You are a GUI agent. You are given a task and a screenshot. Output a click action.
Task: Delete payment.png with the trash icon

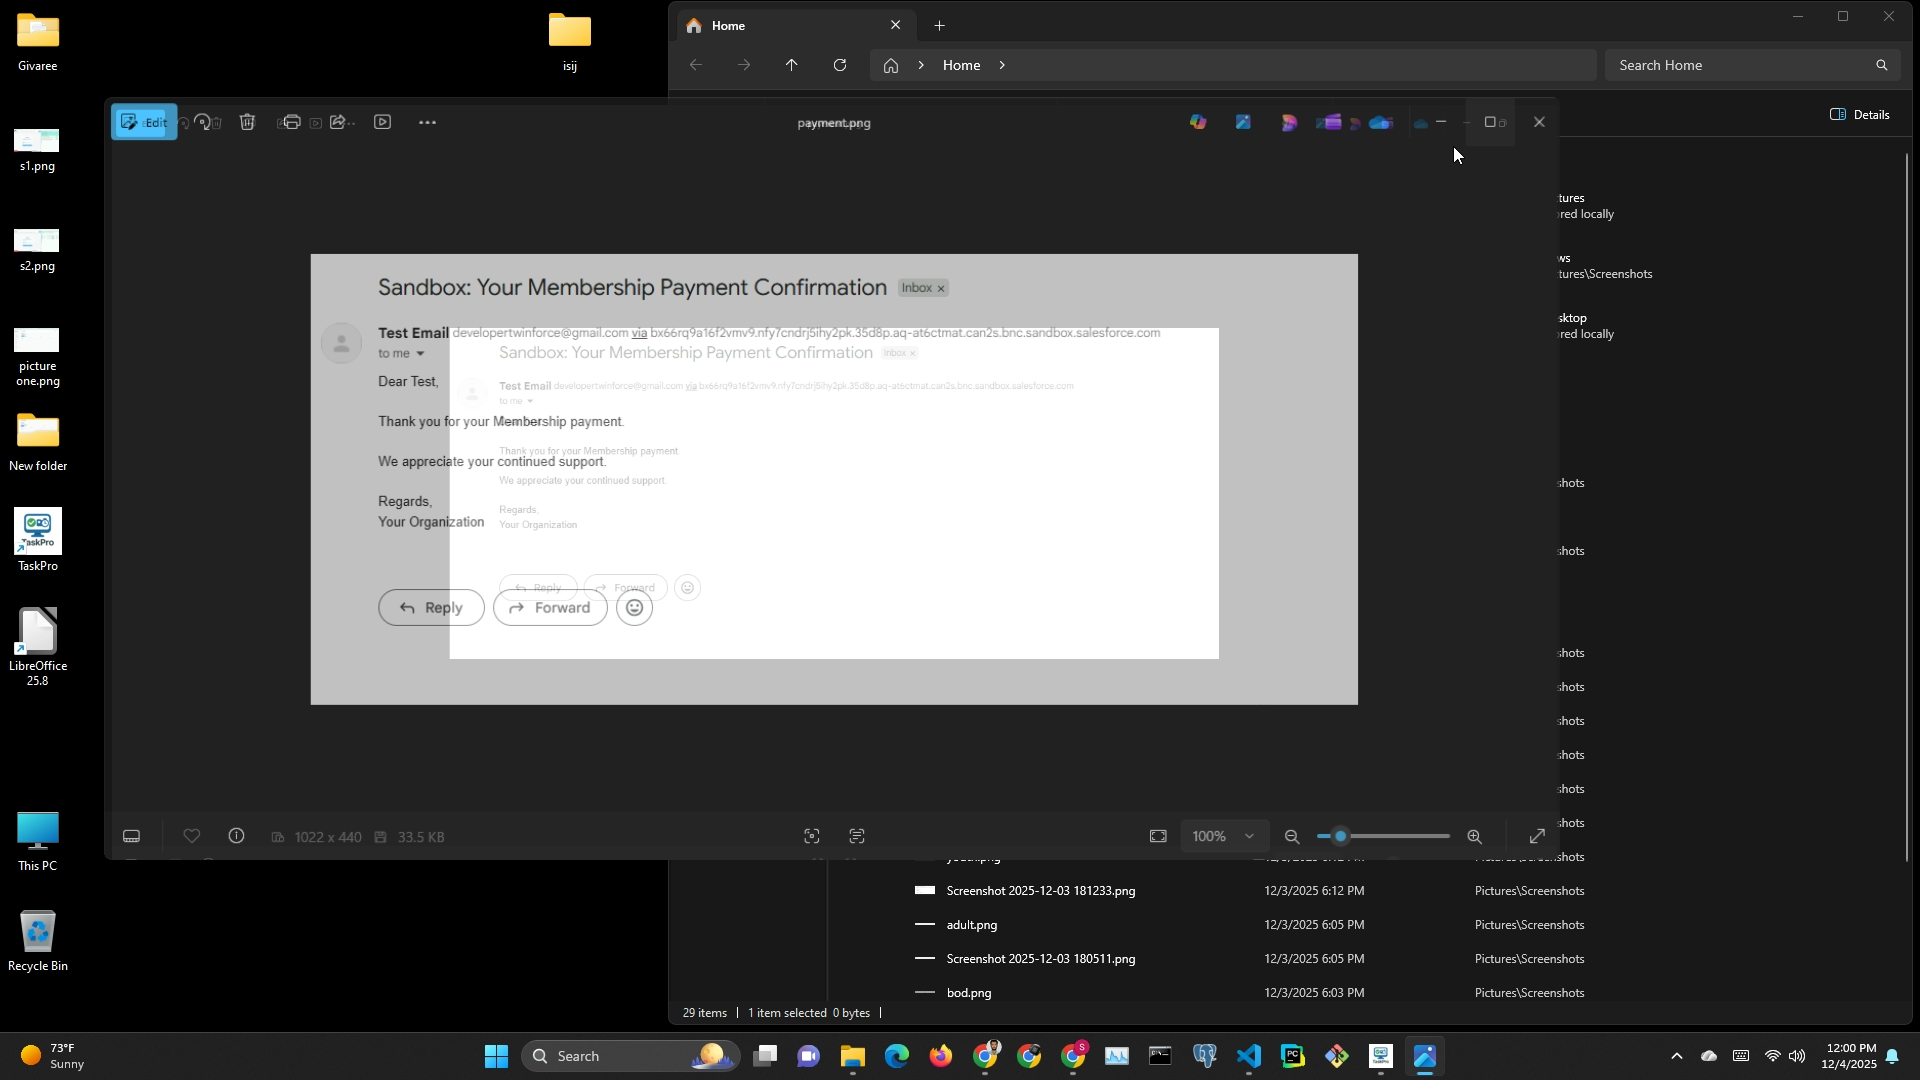click(x=248, y=122)
